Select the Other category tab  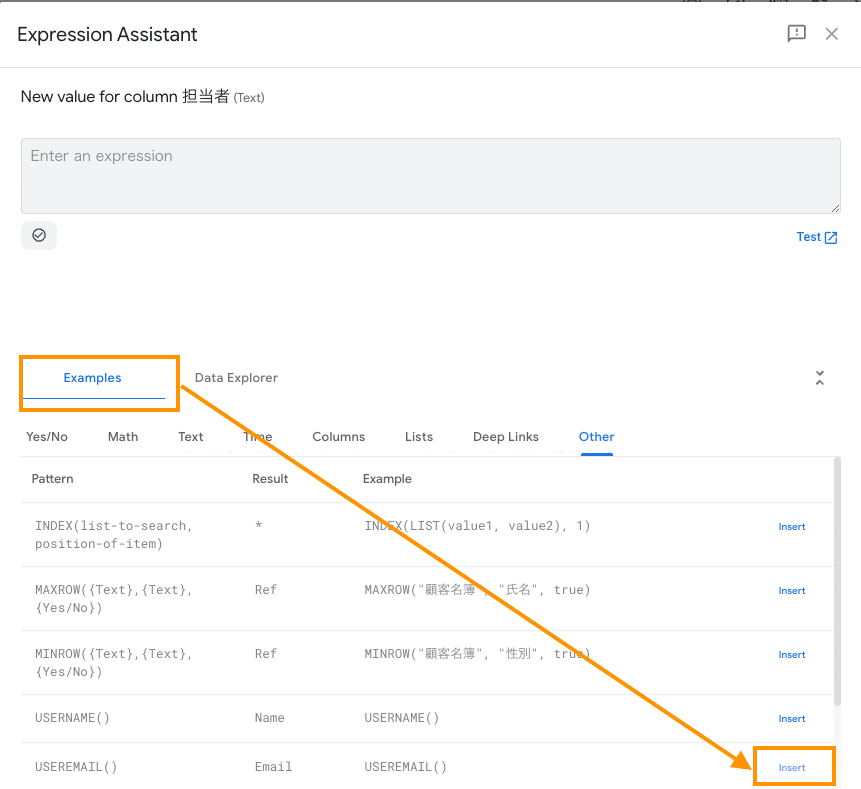tap(596, 437)
